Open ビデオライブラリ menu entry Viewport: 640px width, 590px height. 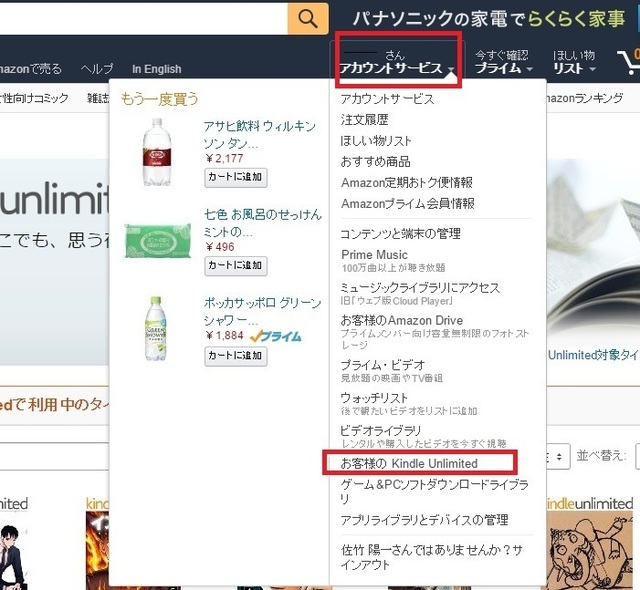point(380,430)
